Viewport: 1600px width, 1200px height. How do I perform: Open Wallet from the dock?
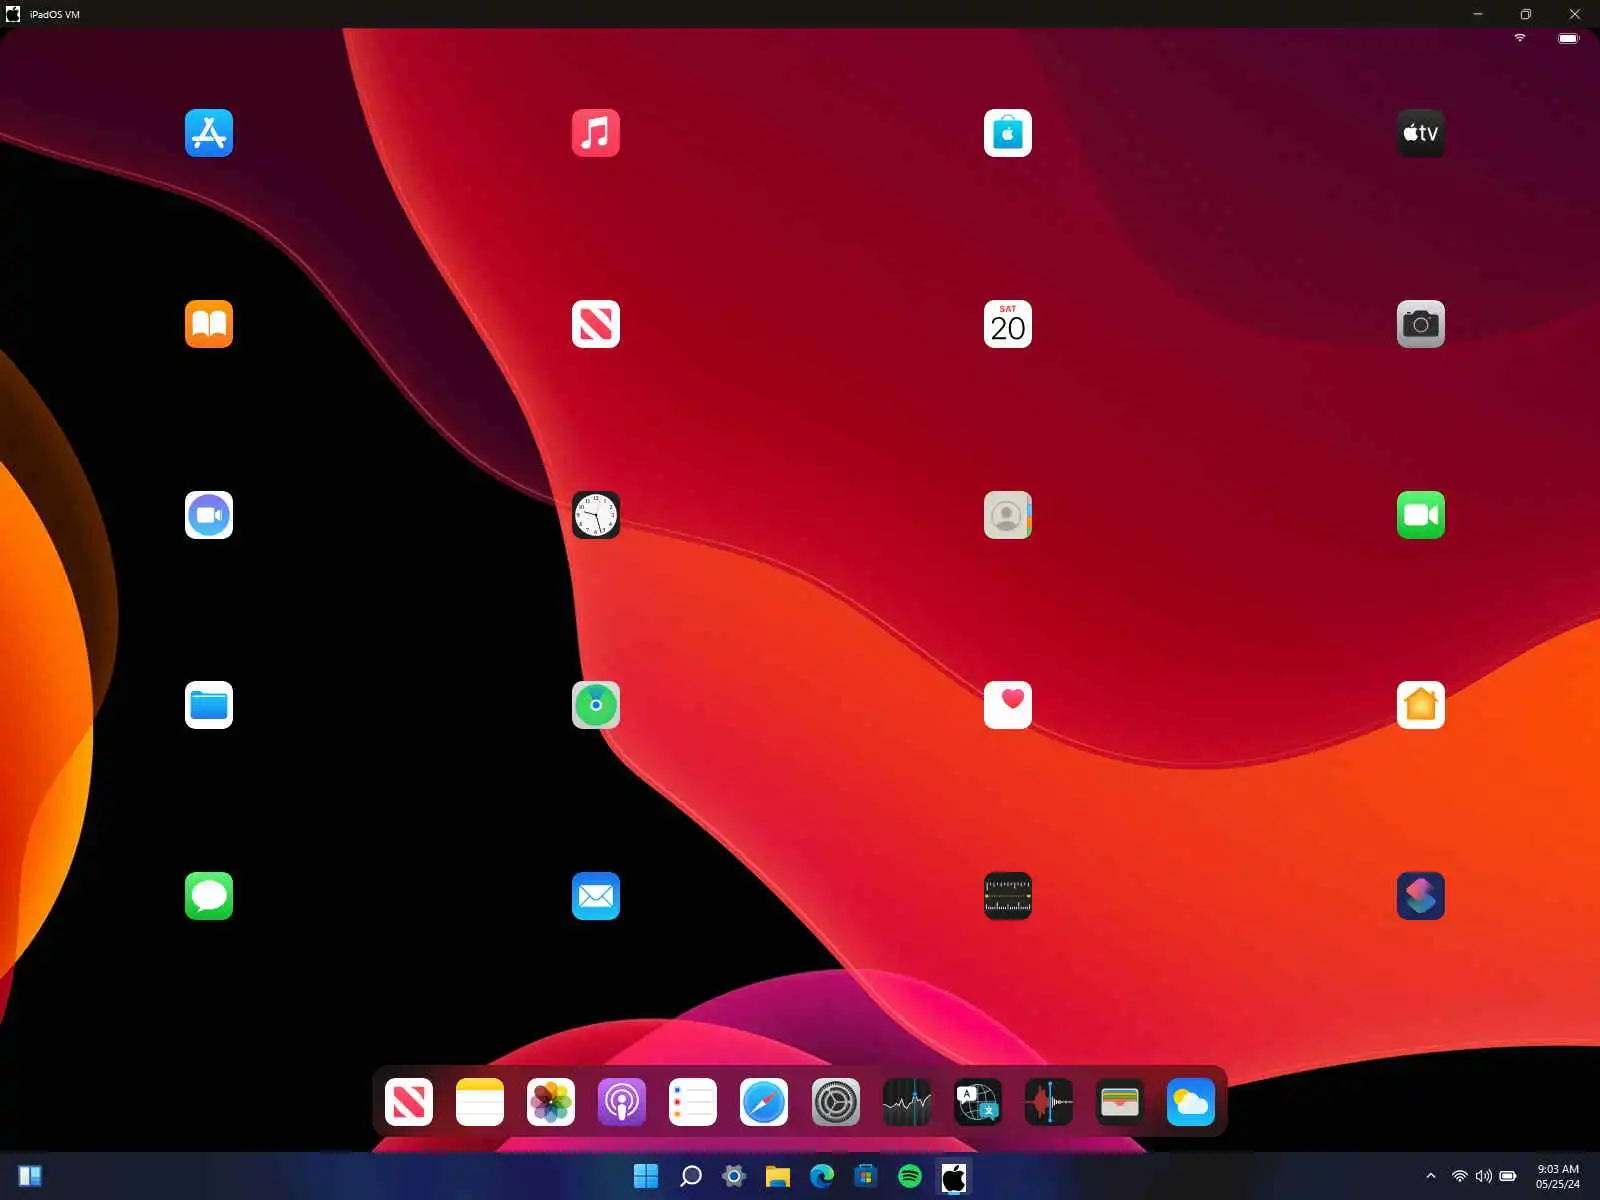(1120, 1102)
